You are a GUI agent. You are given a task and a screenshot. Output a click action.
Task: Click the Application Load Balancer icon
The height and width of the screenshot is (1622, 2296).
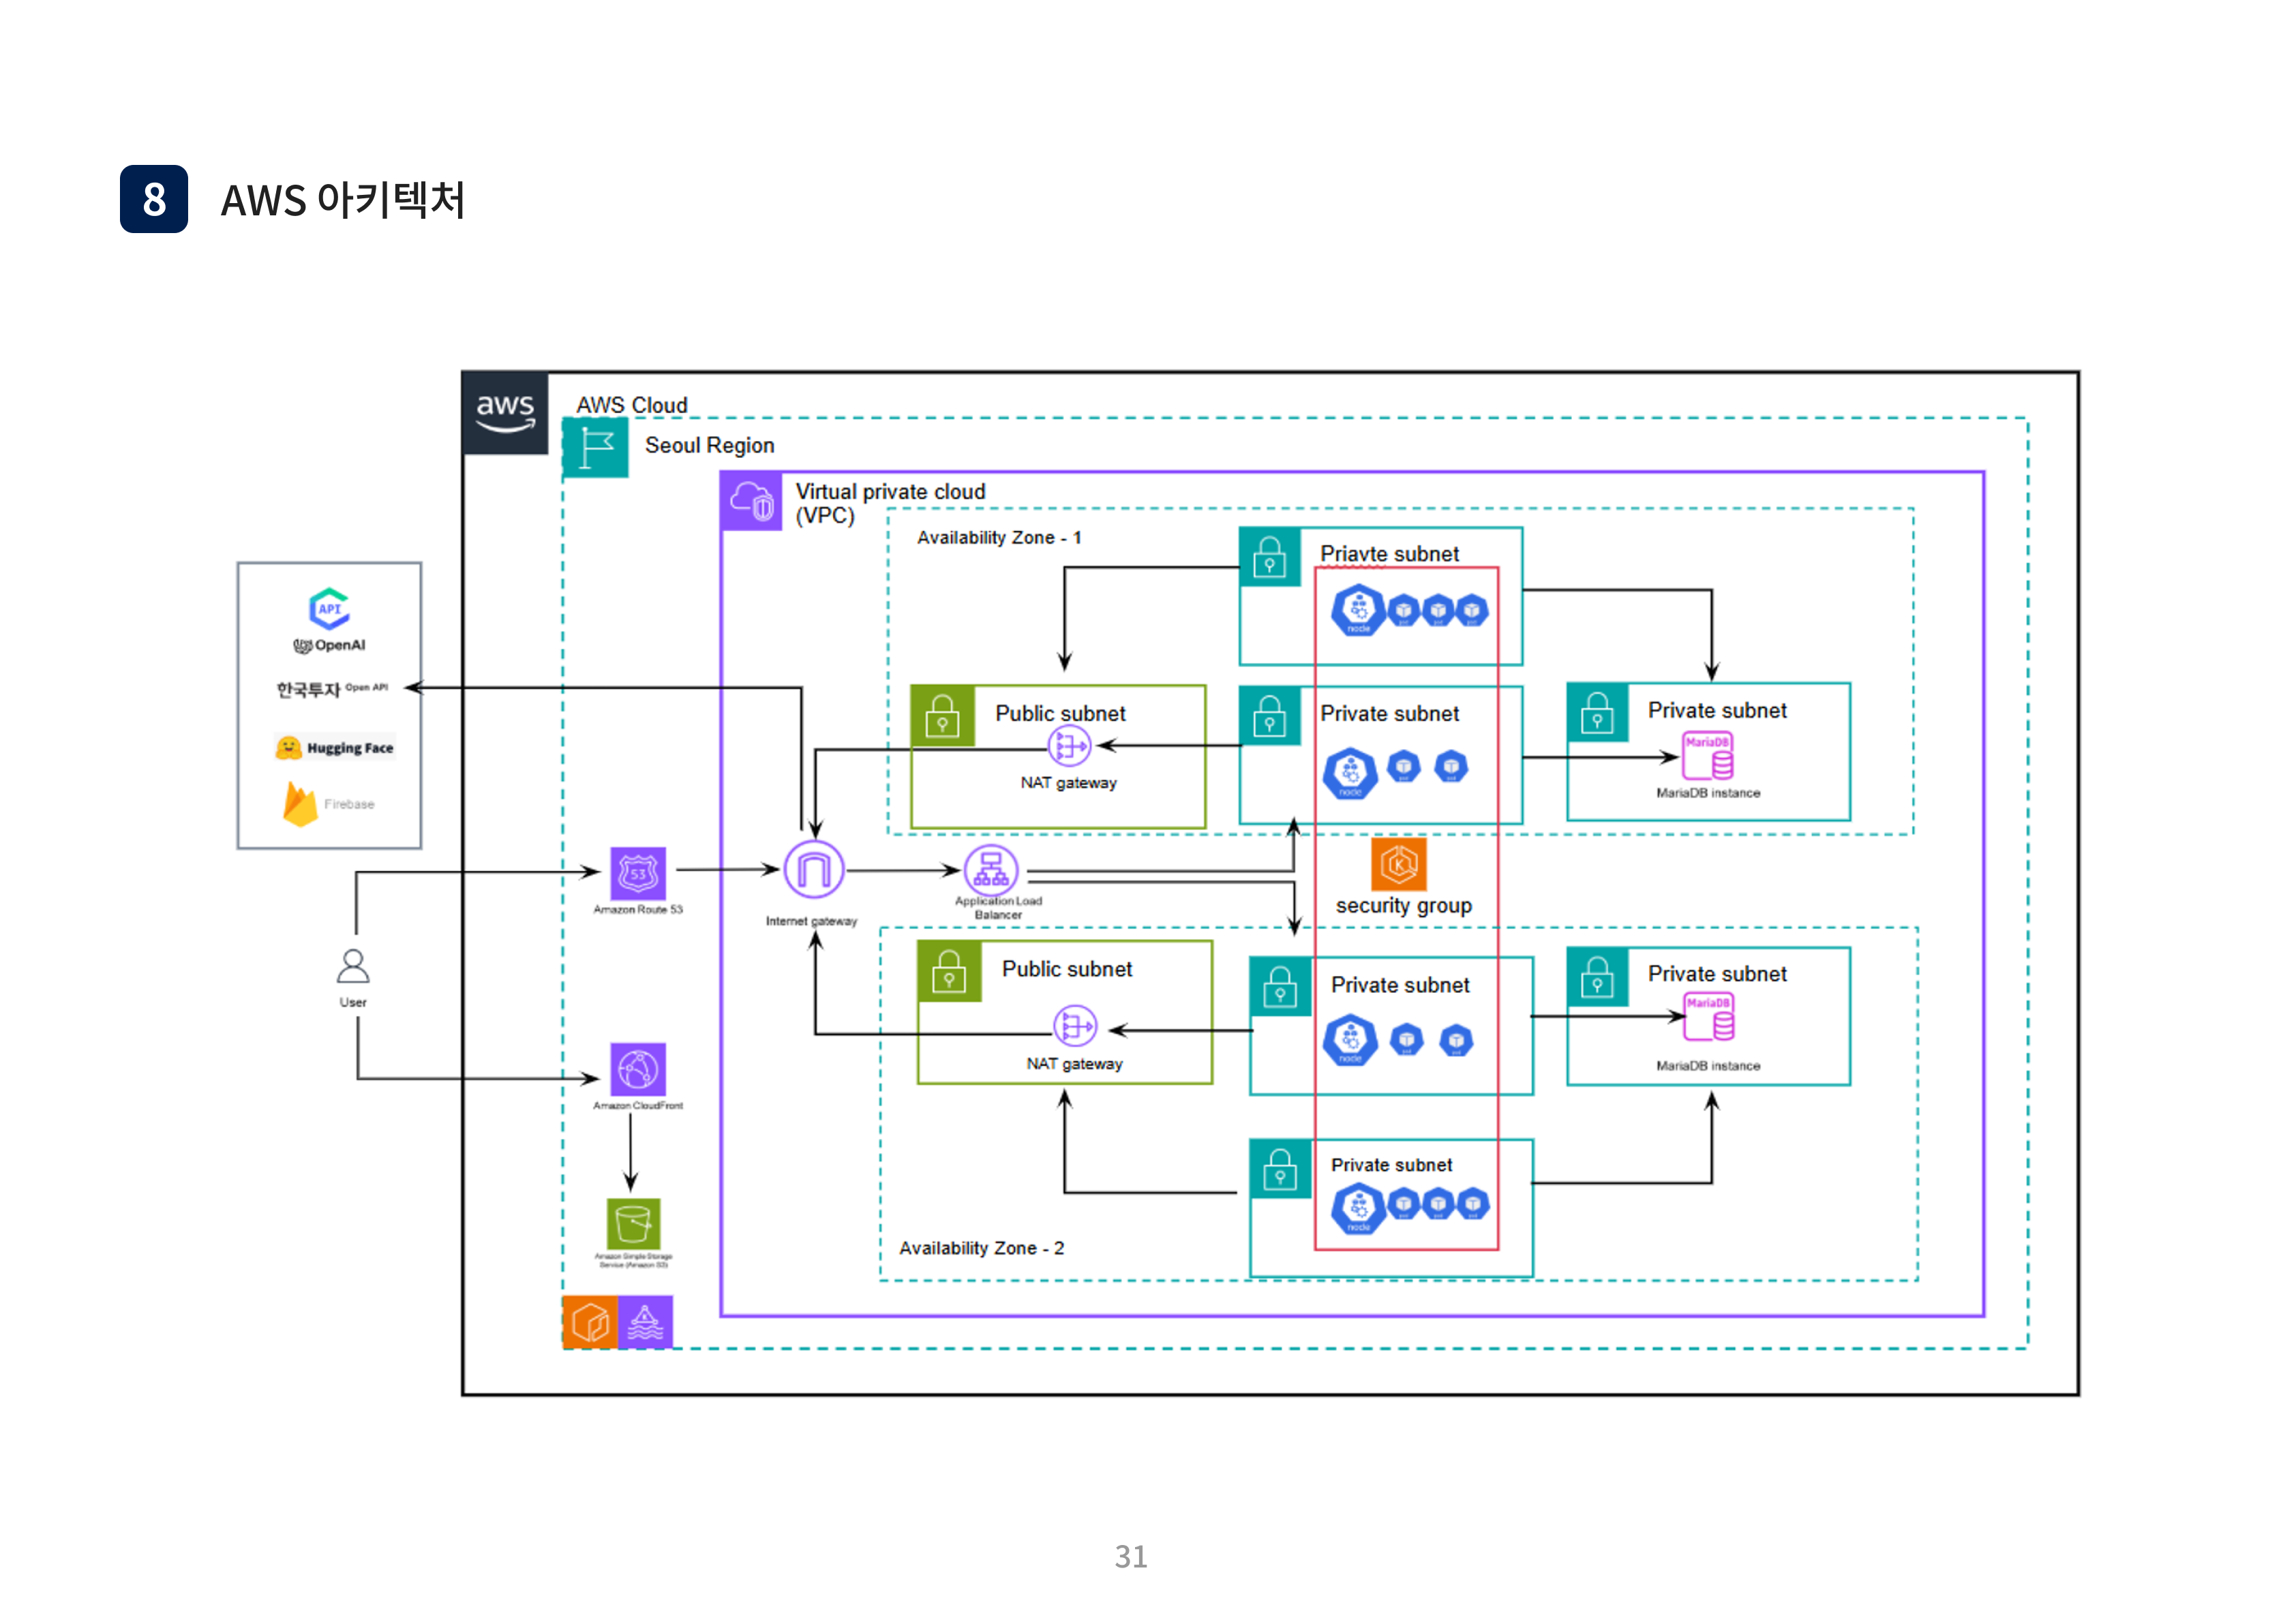tap(991, 869)
